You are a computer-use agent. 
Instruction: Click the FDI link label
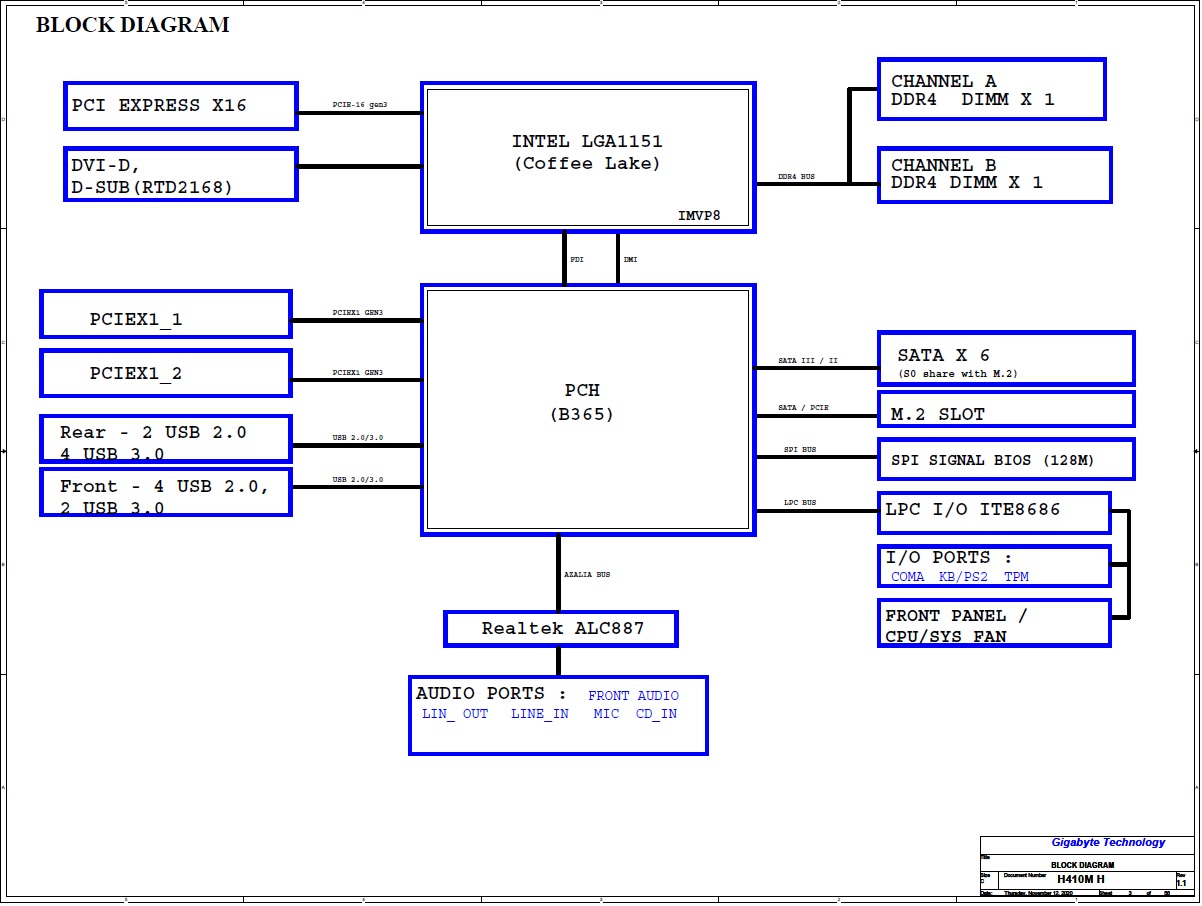point(577,260)
